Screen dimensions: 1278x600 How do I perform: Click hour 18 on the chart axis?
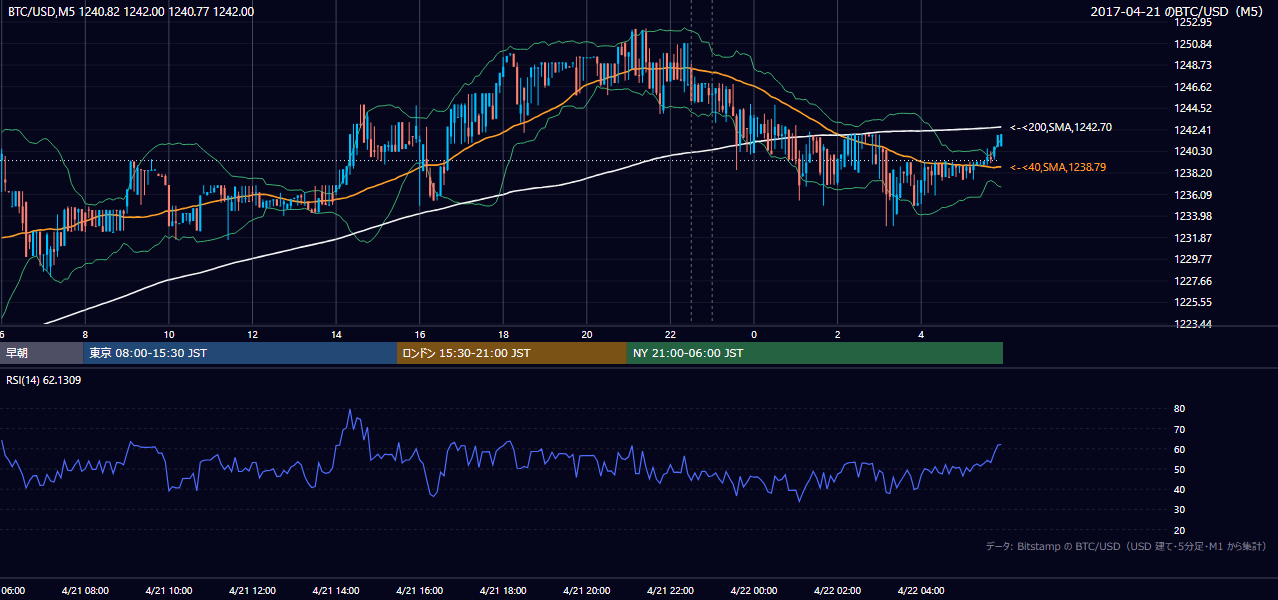503,335
